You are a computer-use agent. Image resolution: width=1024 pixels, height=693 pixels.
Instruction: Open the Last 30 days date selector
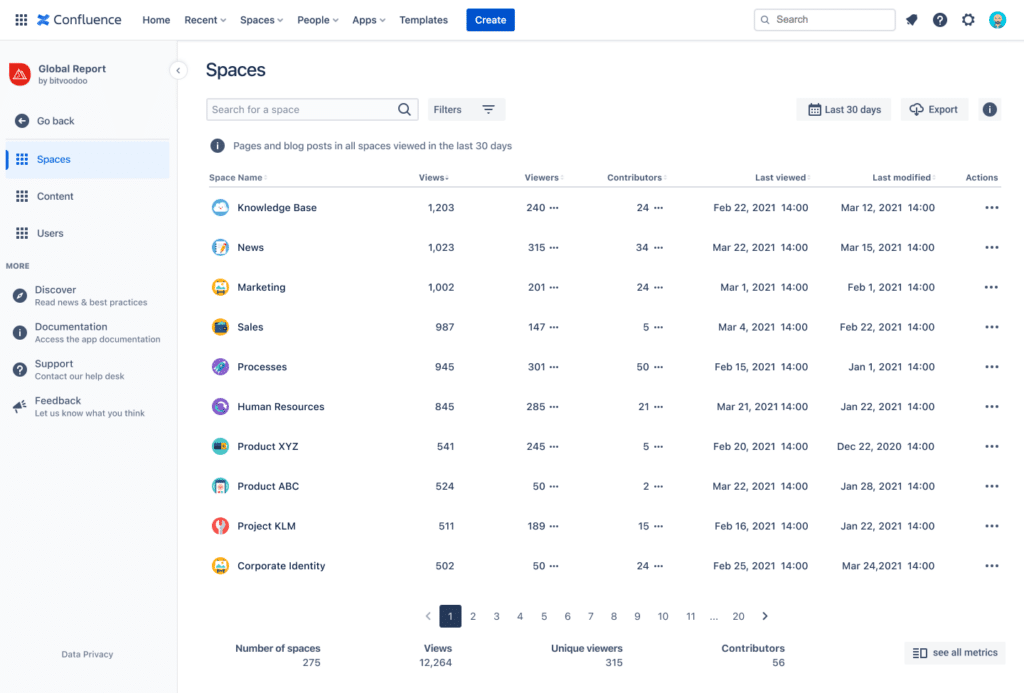tap(844, 109)
